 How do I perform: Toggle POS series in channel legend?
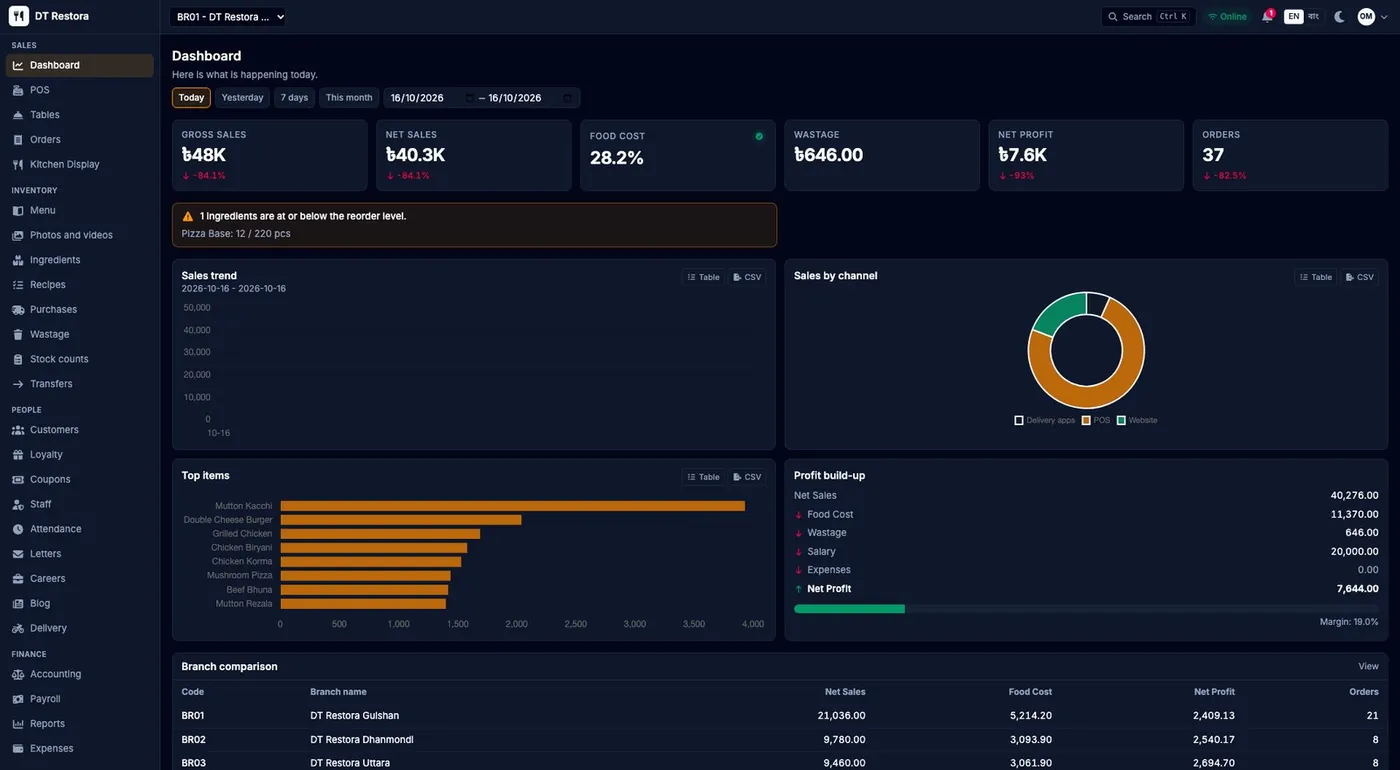[x=1096, y=420]
